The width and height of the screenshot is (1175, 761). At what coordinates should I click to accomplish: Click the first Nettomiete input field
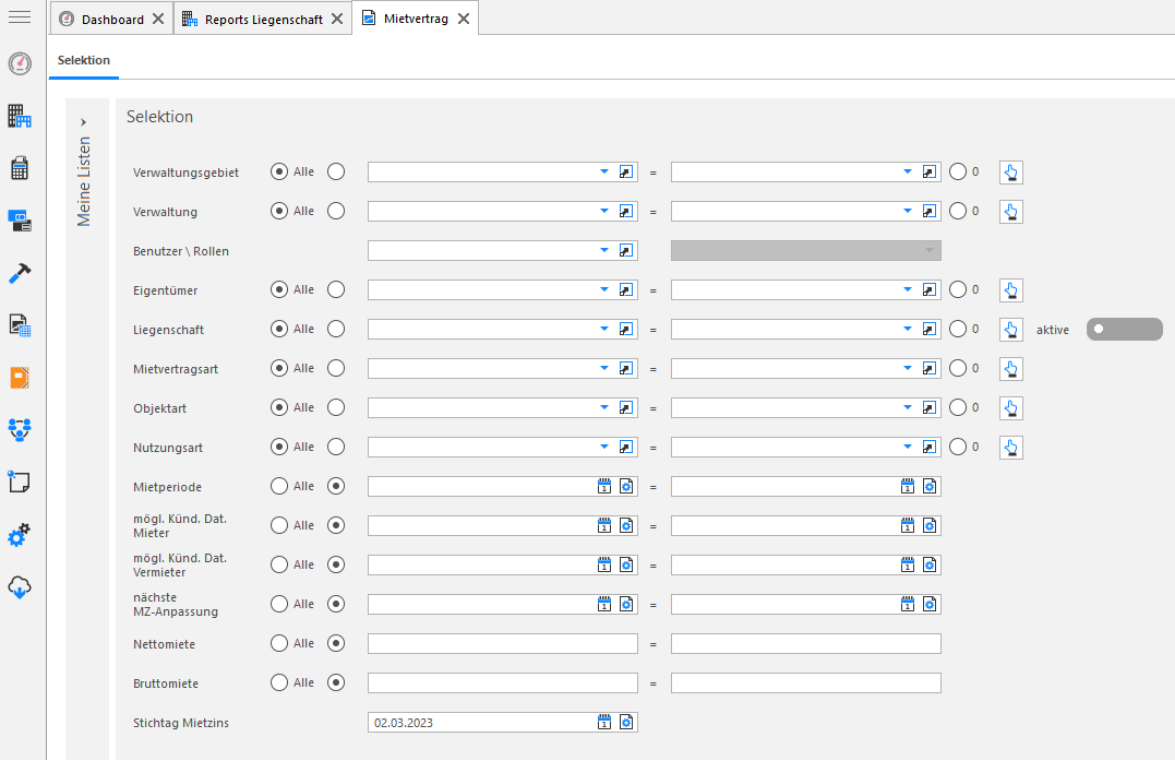503,643
